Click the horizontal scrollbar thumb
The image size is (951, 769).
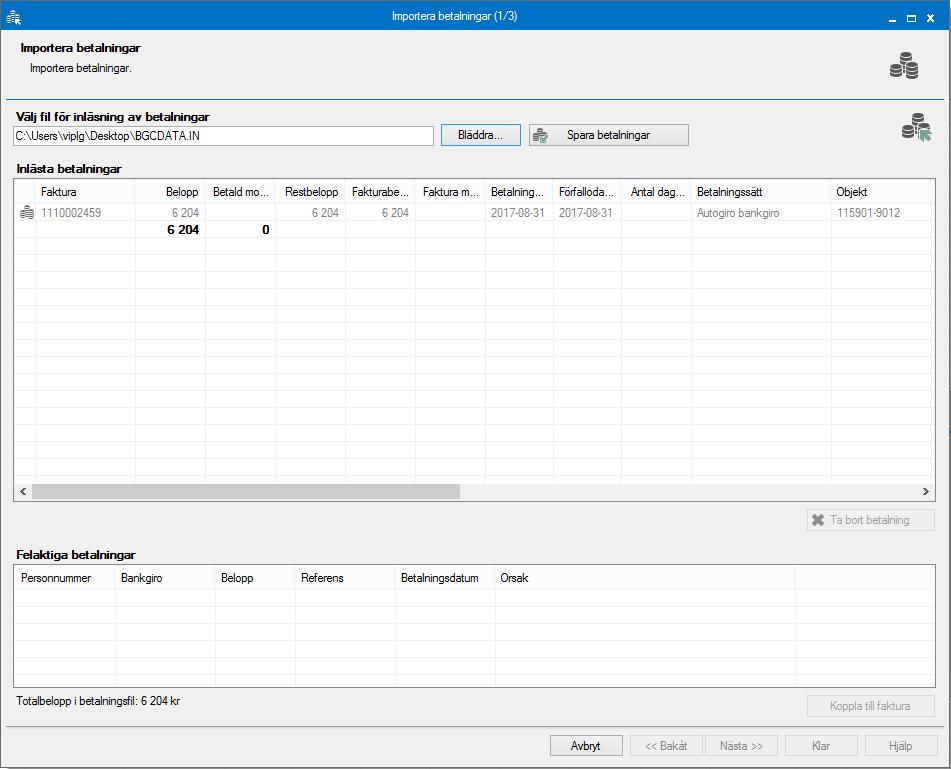pos(246,491)
